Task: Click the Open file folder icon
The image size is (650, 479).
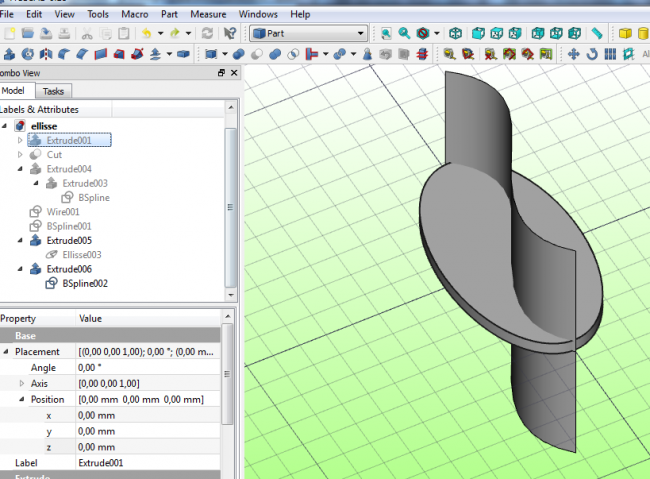Action: (x=28, y=33)
